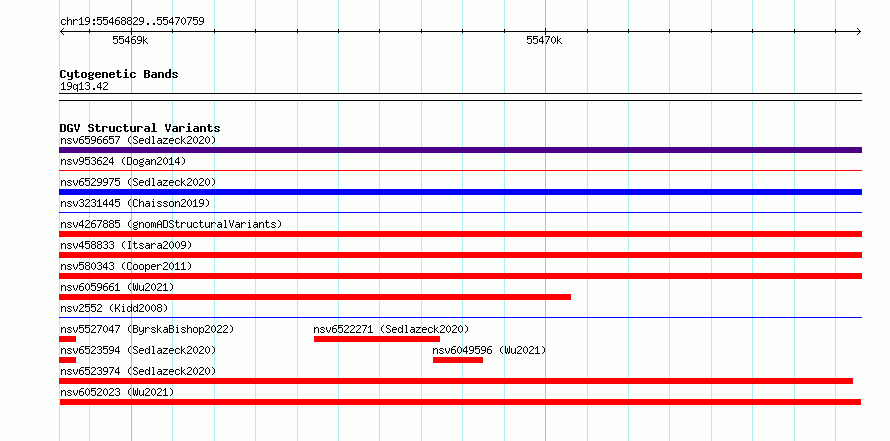Open the nsv6523594 (Sedlazeck2020) label
The width and height of the screenshot is (890, 441).
pyautogui.click(x=138, y=350)
